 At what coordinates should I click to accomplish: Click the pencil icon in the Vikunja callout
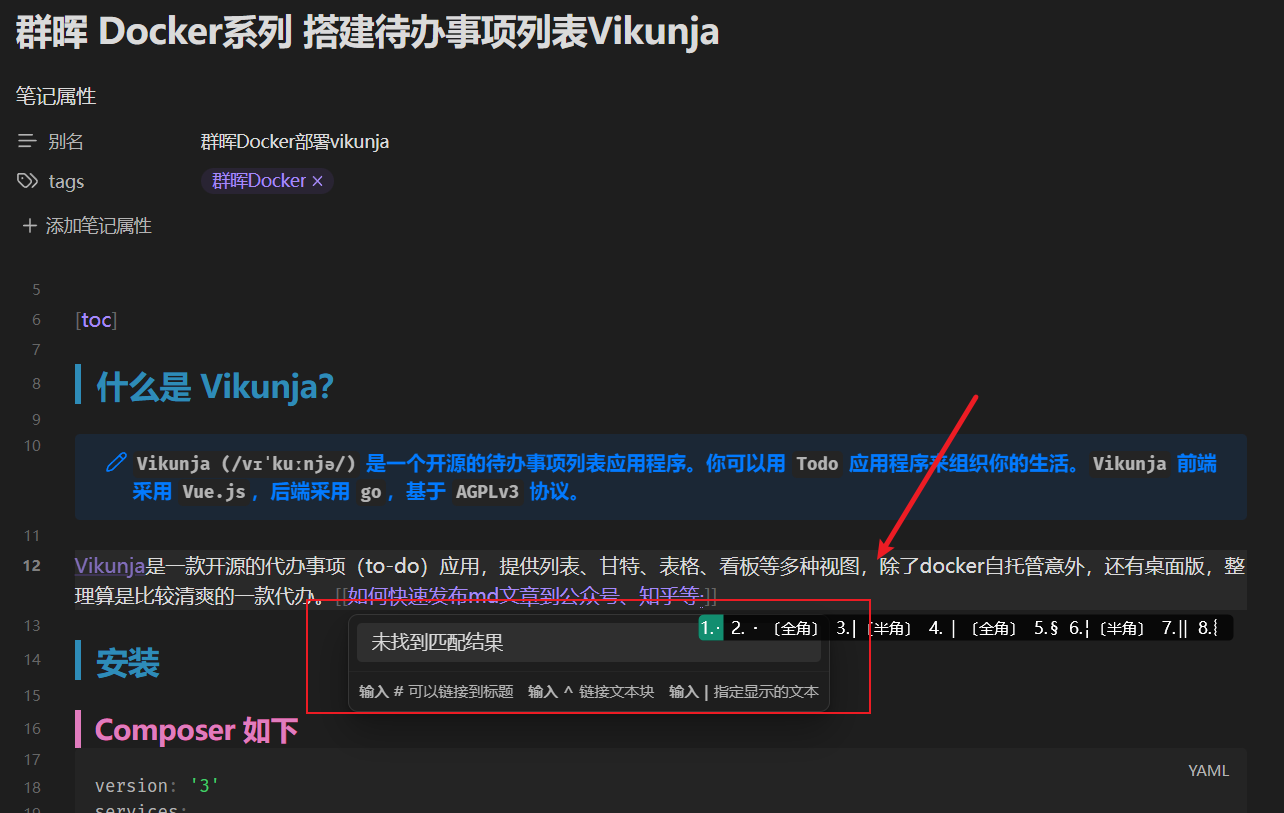[x=117, y=463]
